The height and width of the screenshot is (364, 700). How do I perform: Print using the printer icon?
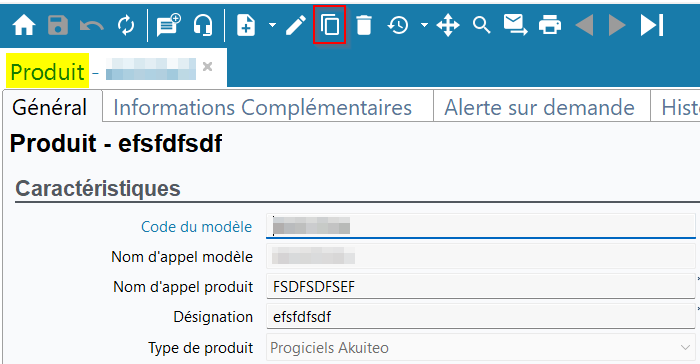pos(550,25)
